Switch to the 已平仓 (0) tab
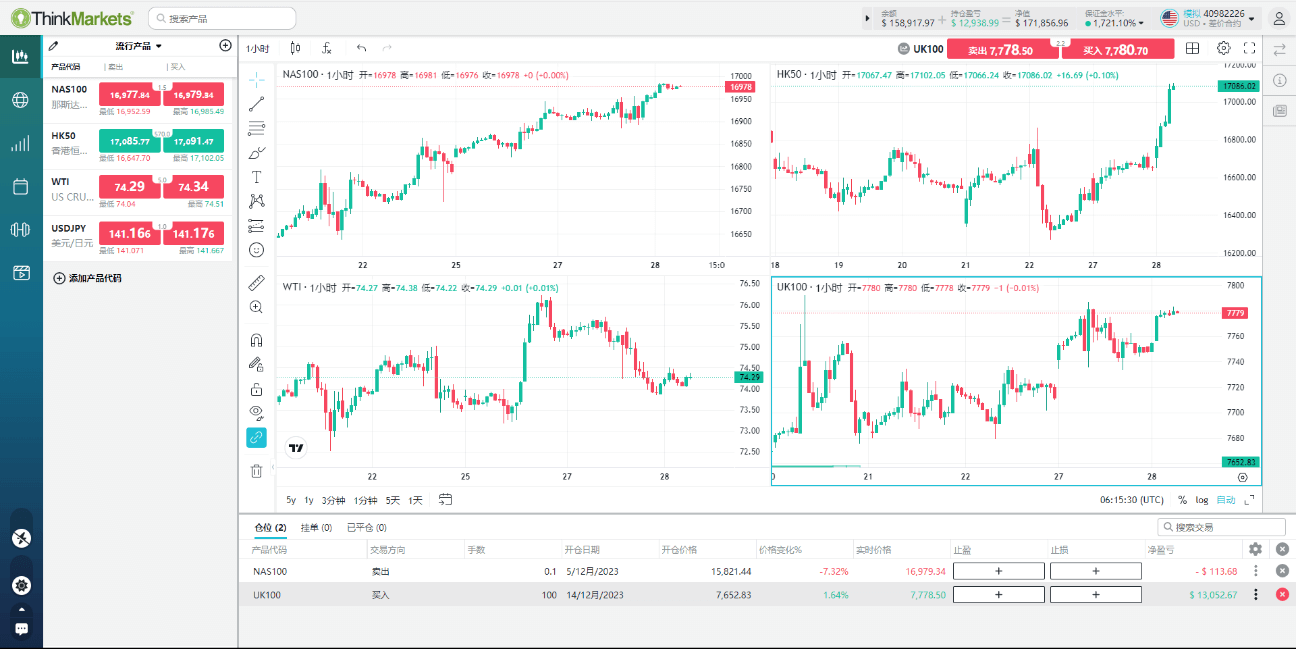This screenshot has height=649, width=1296. pos(366,527)
